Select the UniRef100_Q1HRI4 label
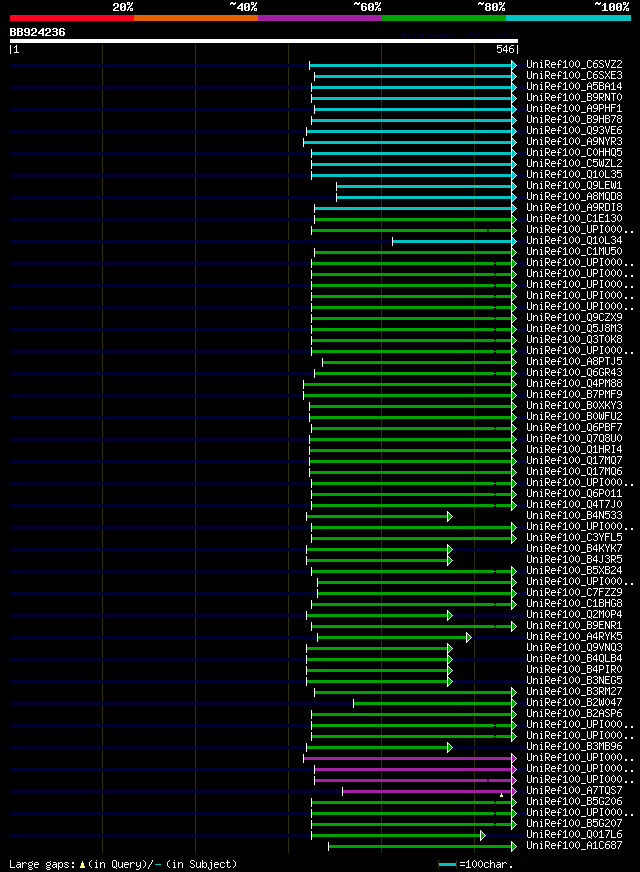Screen dimensions: 640x872 574,449
